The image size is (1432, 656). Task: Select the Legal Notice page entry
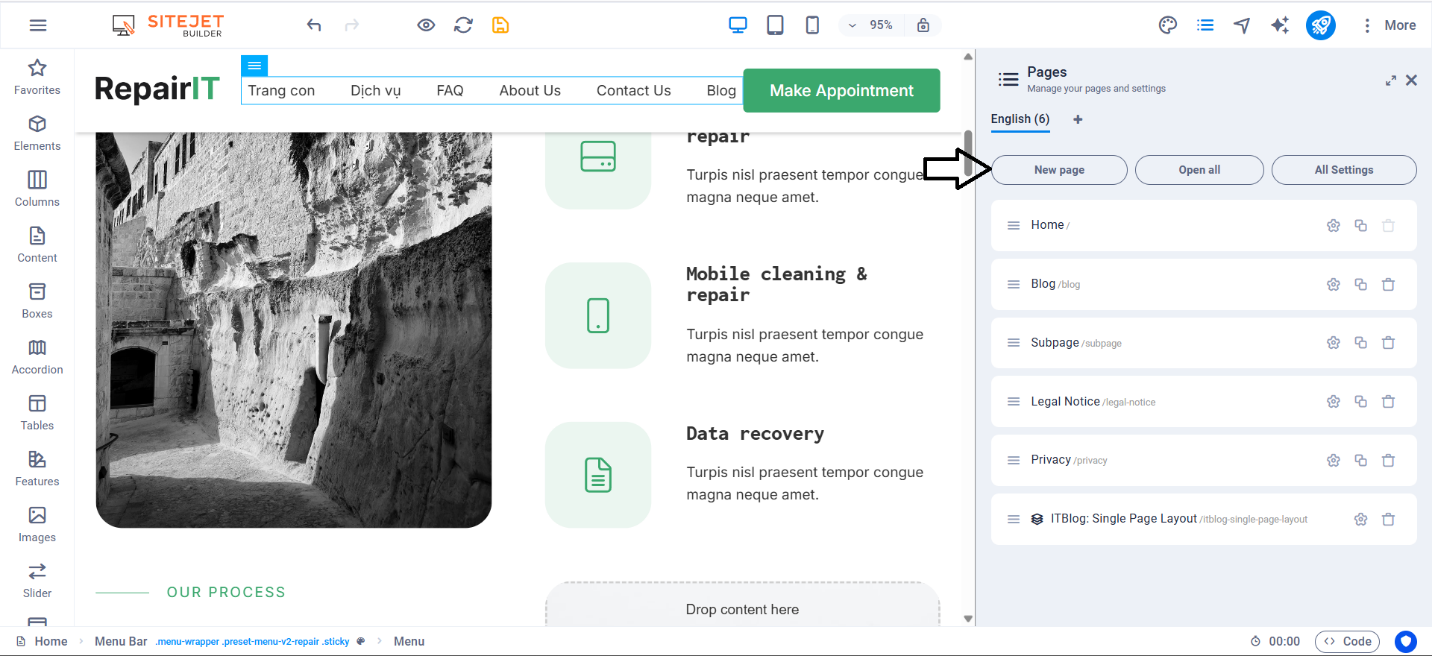(x=1065, y=401)
